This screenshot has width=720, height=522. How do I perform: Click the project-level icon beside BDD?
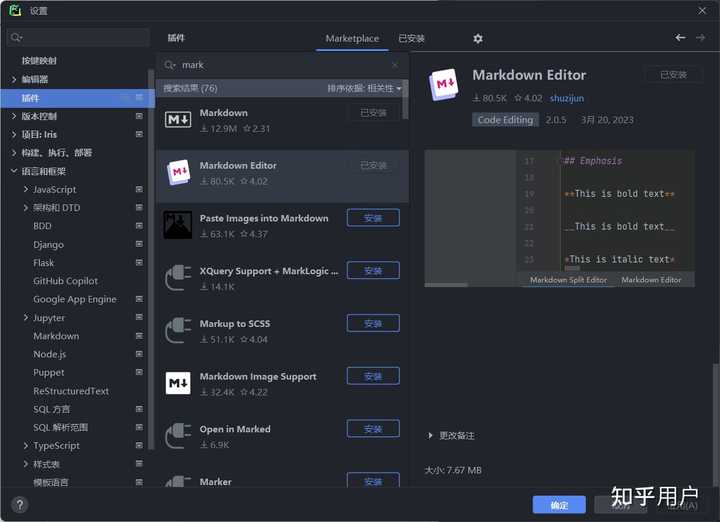[x=139, y=226]
